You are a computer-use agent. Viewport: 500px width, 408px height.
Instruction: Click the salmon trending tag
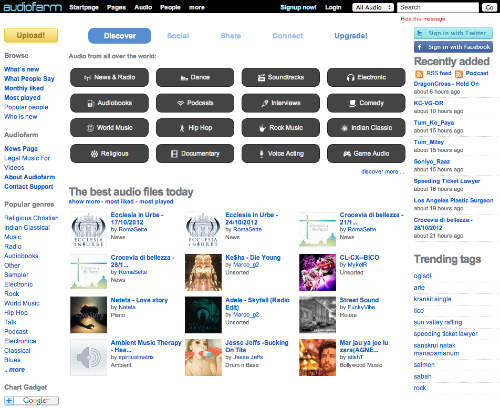tap(424, 365)
